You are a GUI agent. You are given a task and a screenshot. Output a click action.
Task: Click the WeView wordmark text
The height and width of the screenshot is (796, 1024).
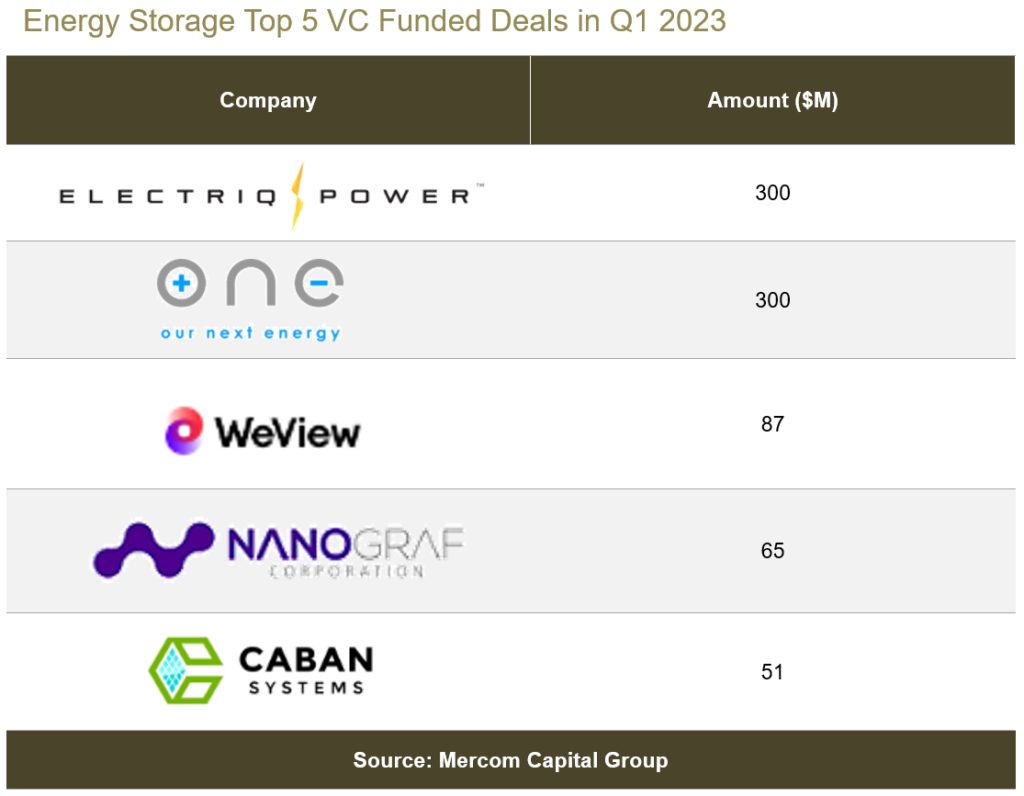(x=287, y=433)
